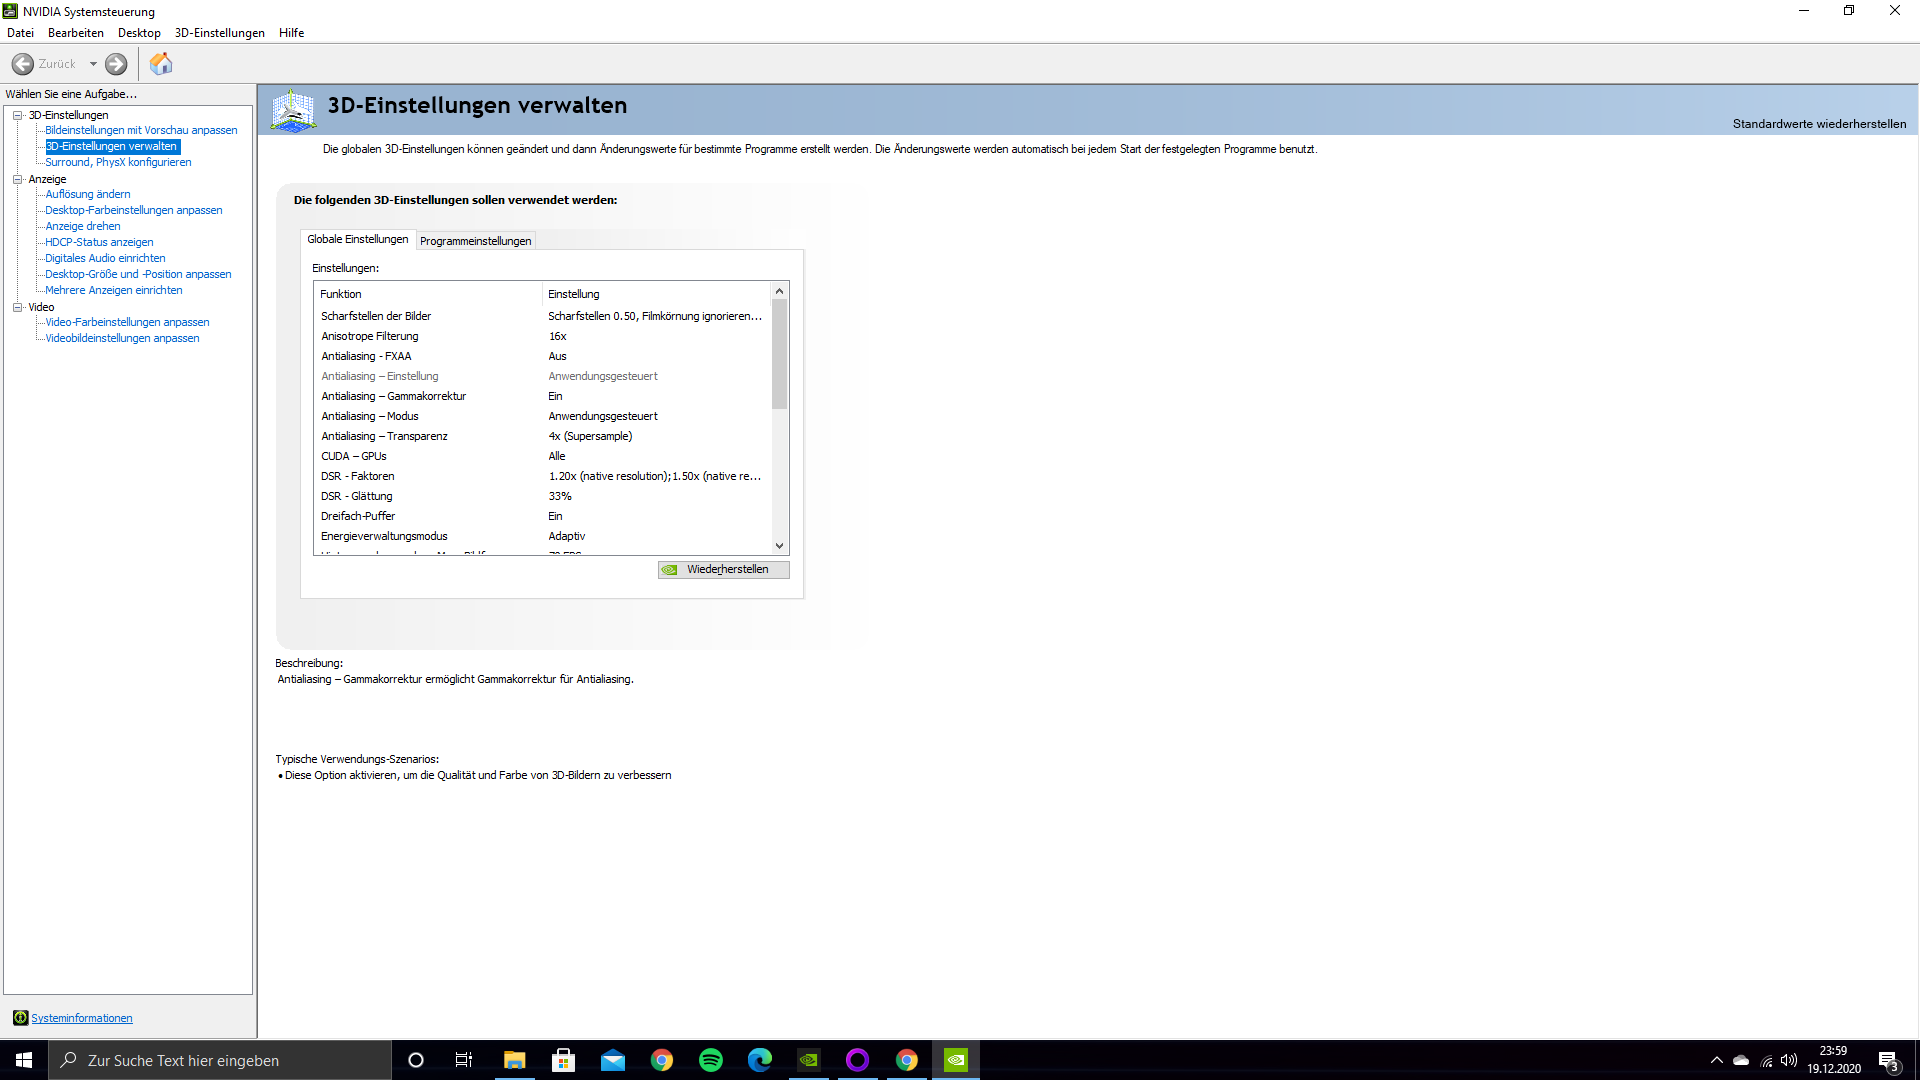This screenshot has width=1920, height=1080.
Task: Click the Forward arrow toolbar icon
Action: [116, 64]
